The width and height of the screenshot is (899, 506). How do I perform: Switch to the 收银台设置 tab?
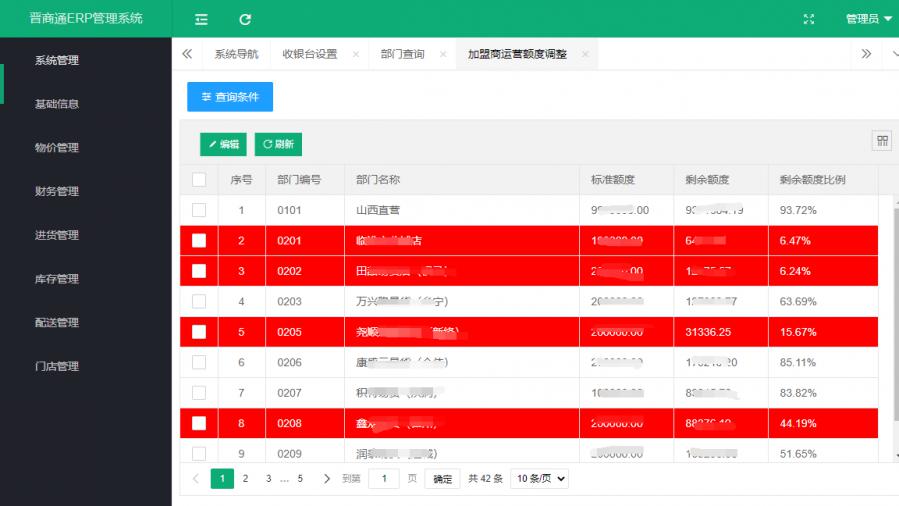[x=309, y=54]
